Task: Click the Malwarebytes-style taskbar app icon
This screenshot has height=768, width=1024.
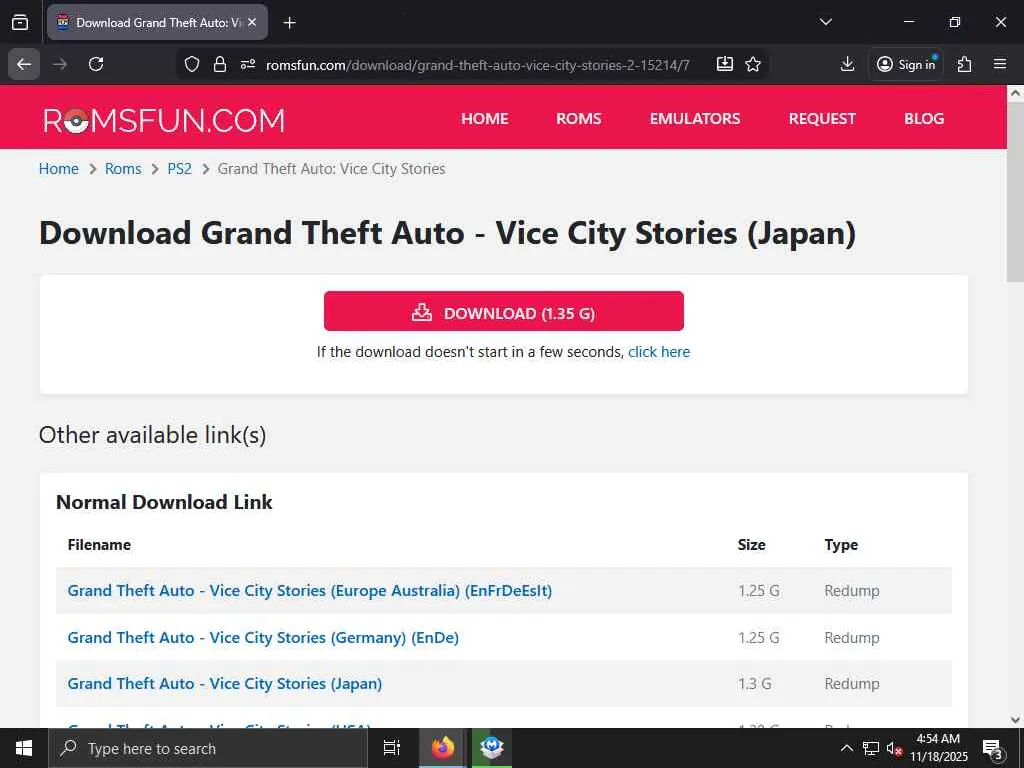Action: (x=491, y=748)
